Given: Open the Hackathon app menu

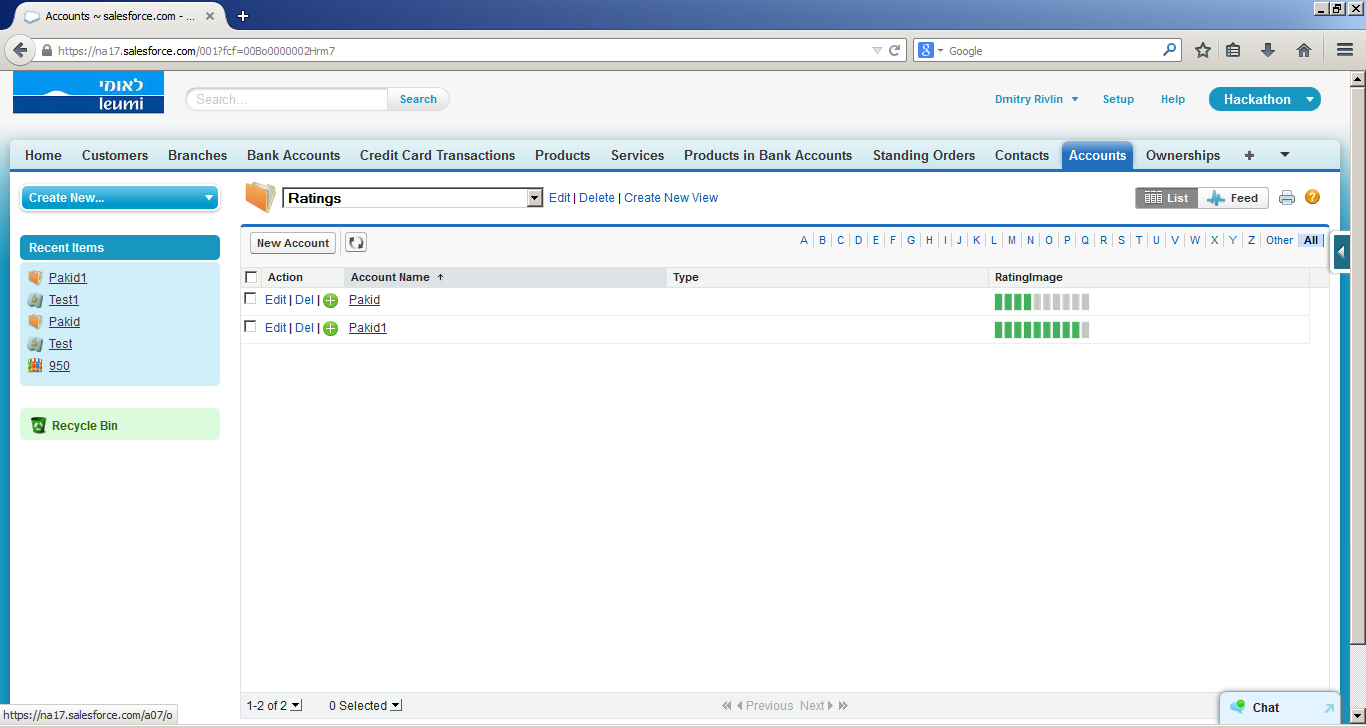Looking at the screenshot, I should [1265, 99].
